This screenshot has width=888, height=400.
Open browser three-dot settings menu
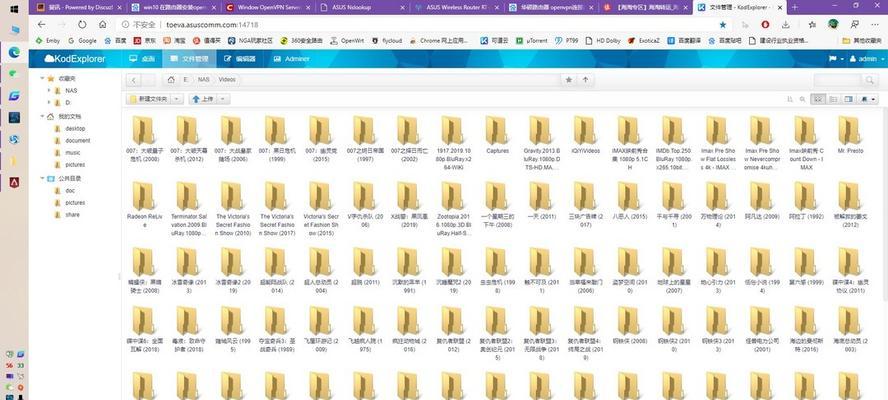874,25
